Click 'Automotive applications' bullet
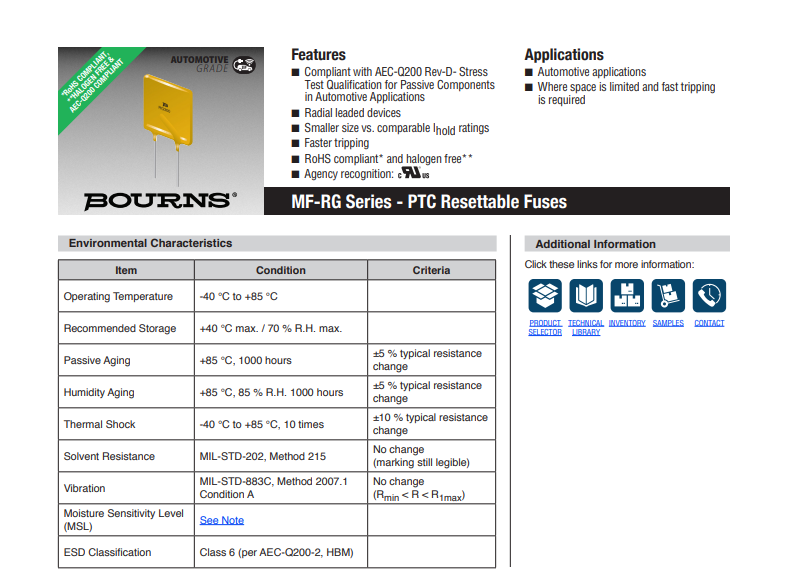Image resolution: width=789 pixels, height=577 pixels. (591, 72)
